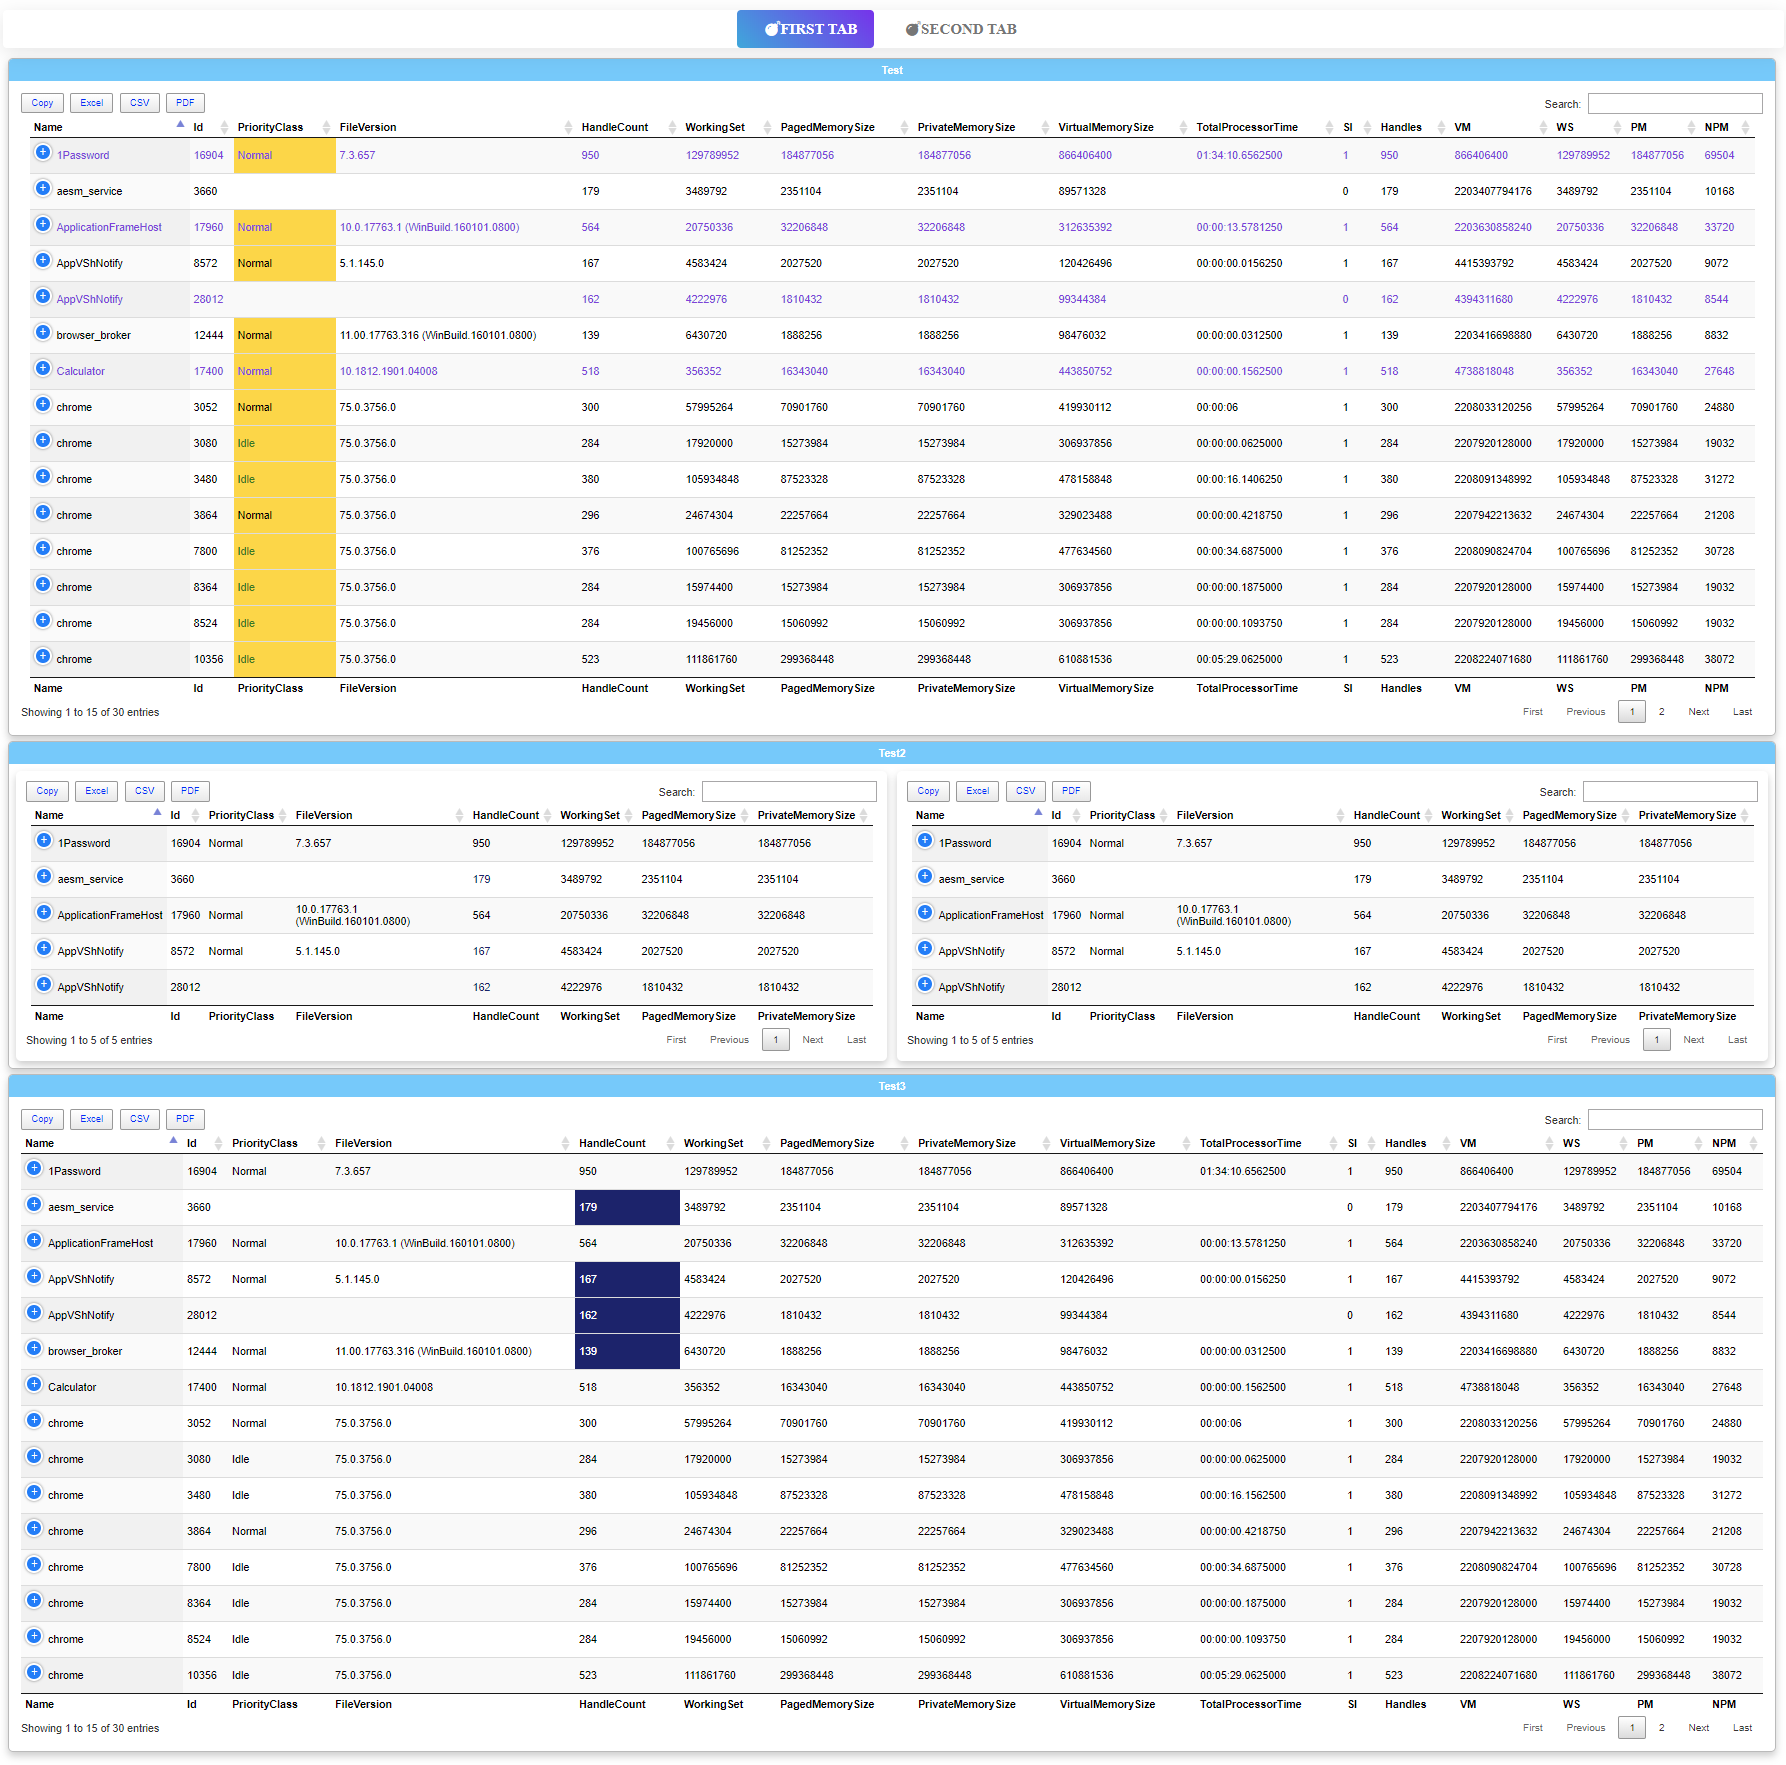Screen dimensions: 1786x1765
Task: Toggle sorting on the Id column
Action: point(222,127)
